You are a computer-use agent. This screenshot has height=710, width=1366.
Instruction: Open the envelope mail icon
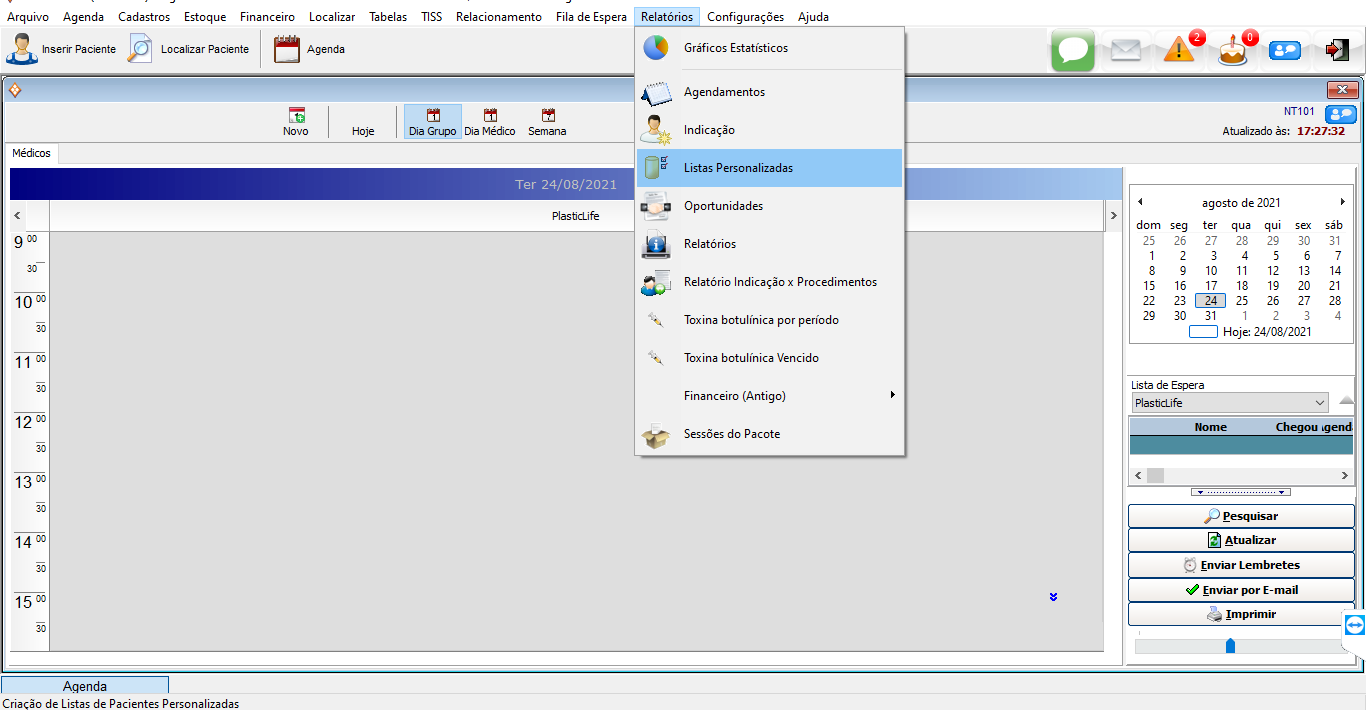(x=1126, y=50)
